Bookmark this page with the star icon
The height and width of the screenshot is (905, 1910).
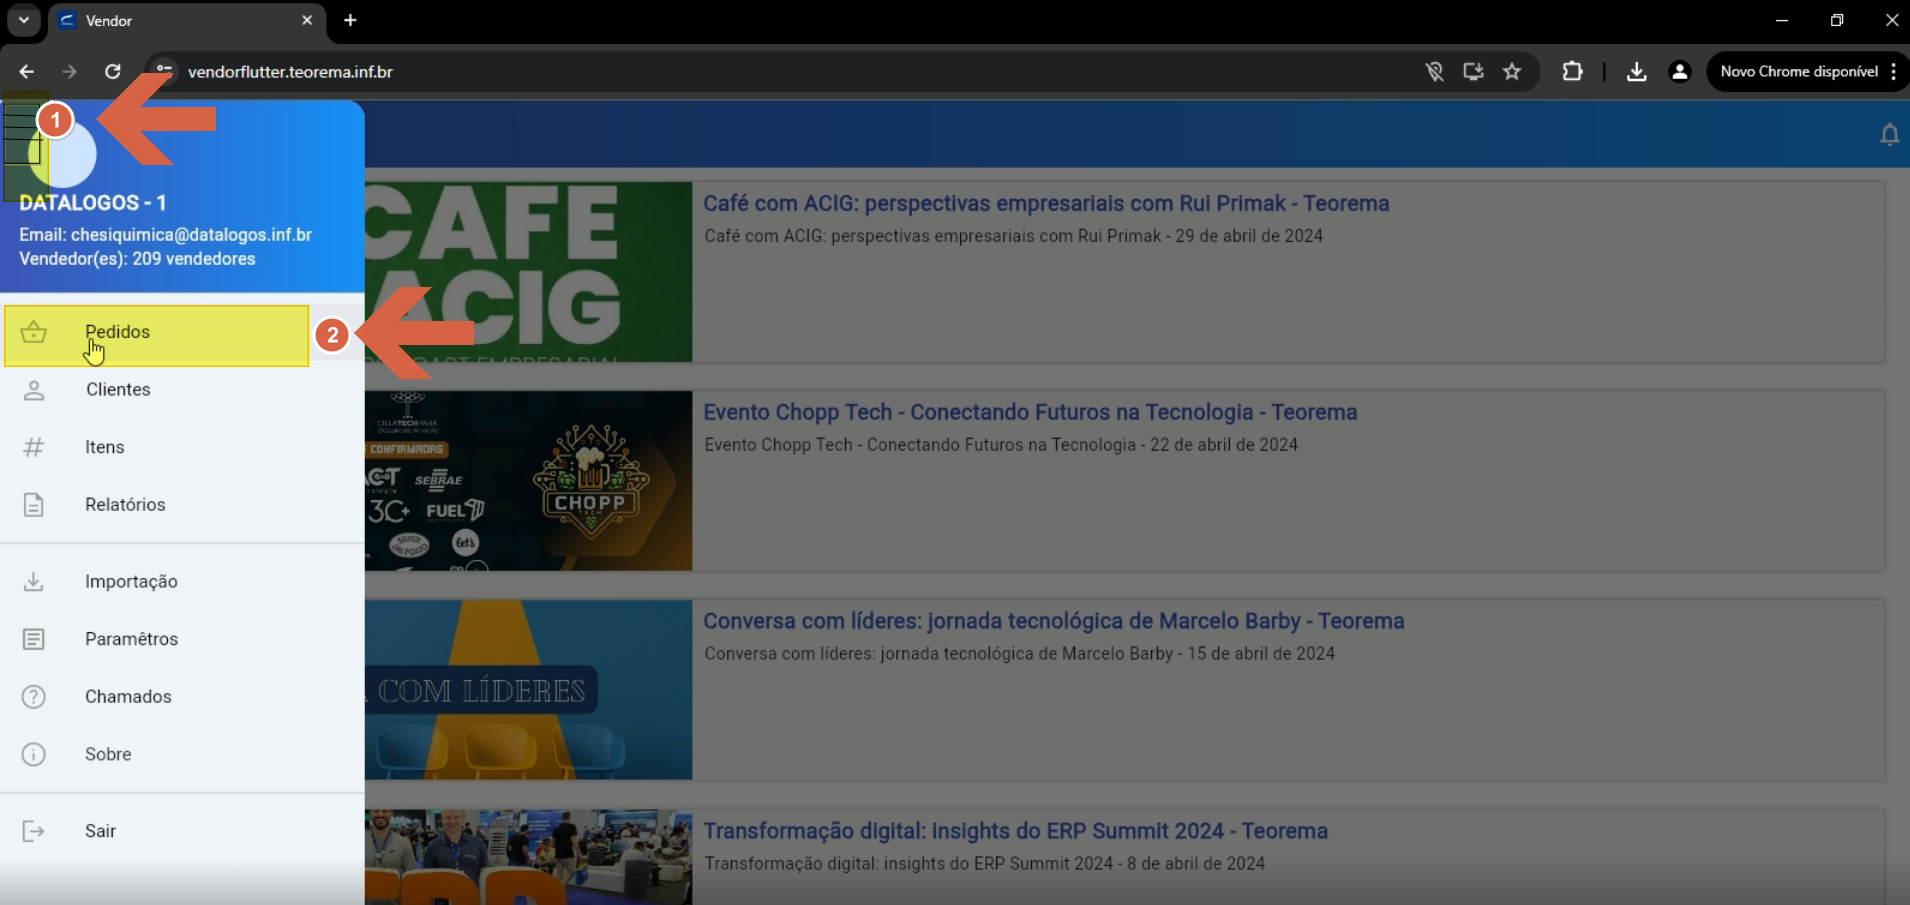point(1512,72)
